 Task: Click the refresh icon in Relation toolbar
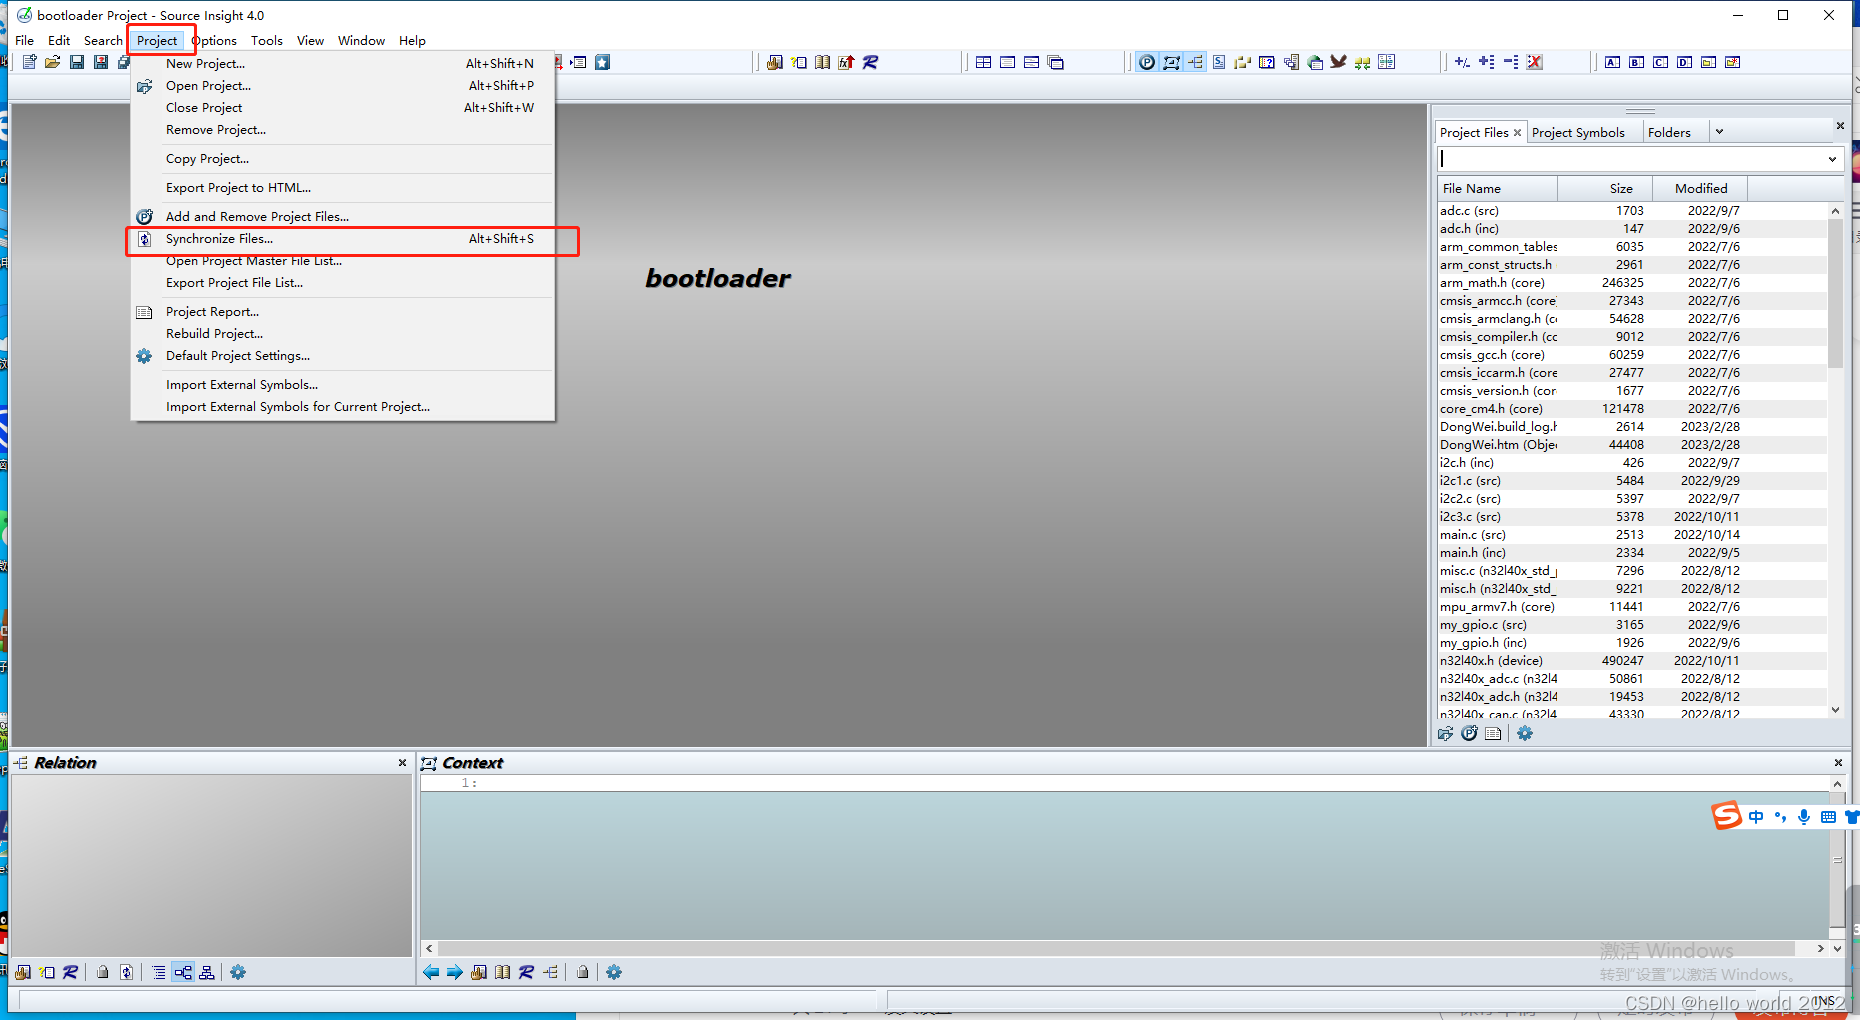[x=126, y=972]
